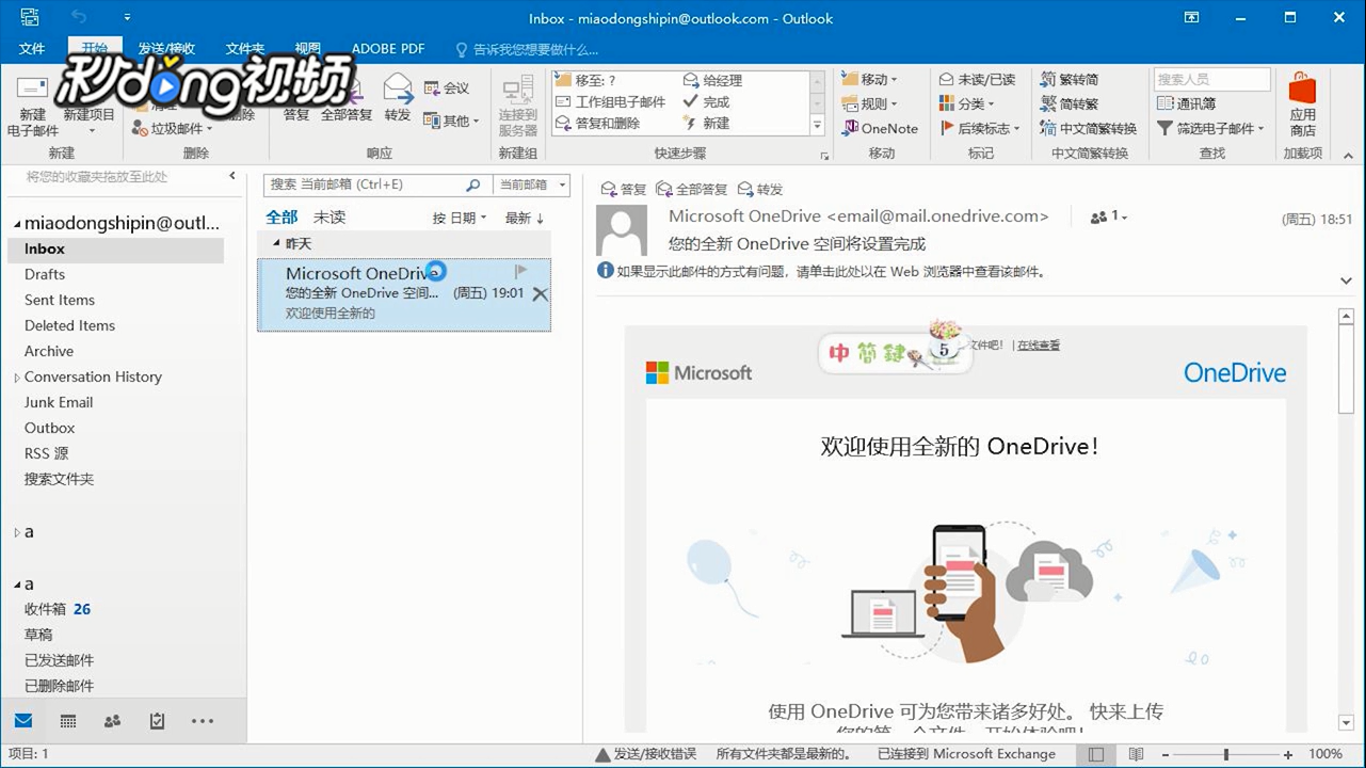Switch to People view in navigation bar
The width and height of the screenshot is (1366, 768).
pos(112,721)
